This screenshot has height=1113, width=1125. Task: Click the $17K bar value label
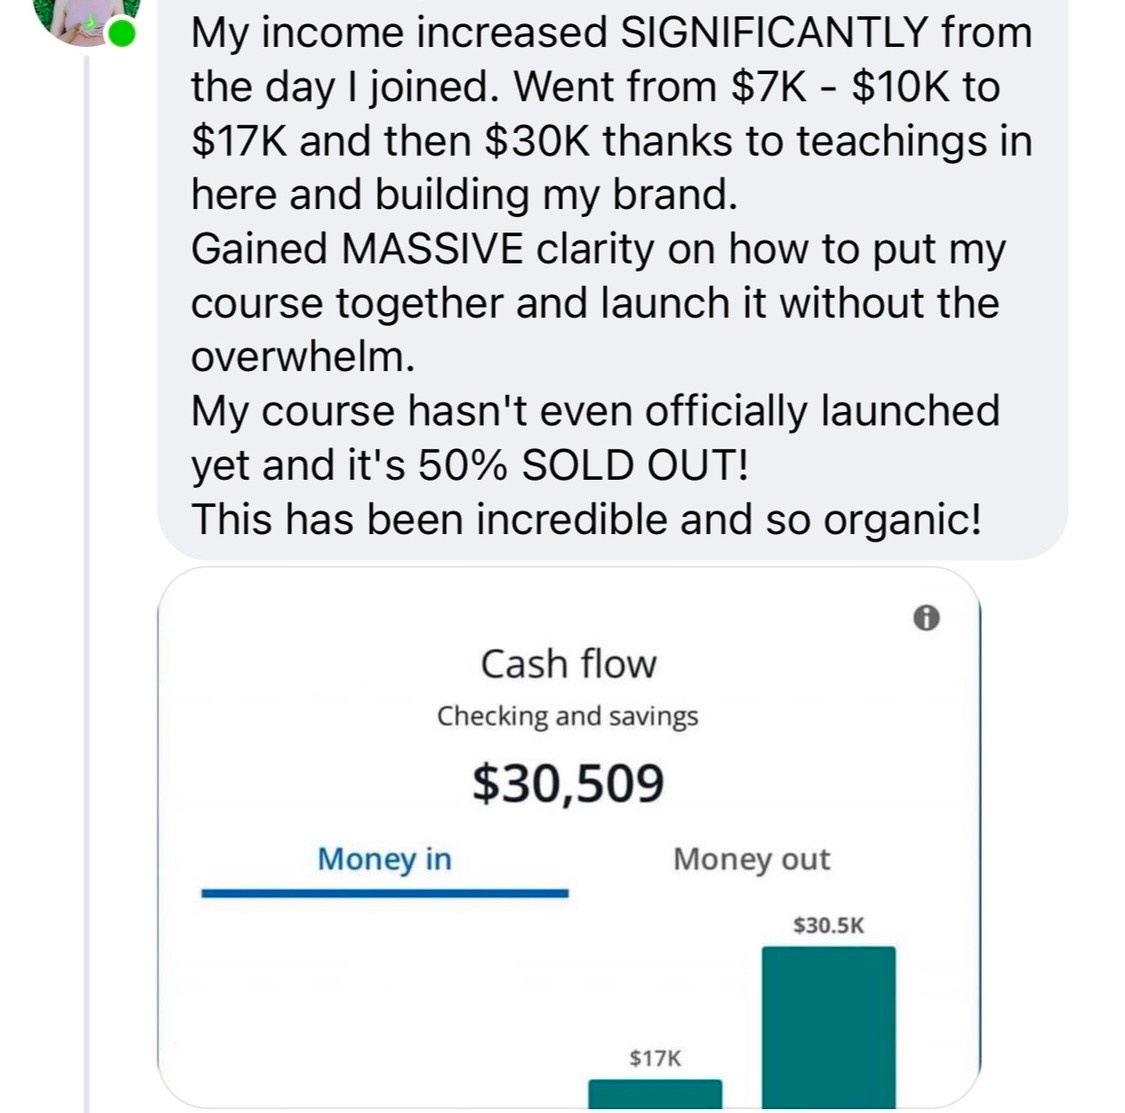click(655, 1058)
